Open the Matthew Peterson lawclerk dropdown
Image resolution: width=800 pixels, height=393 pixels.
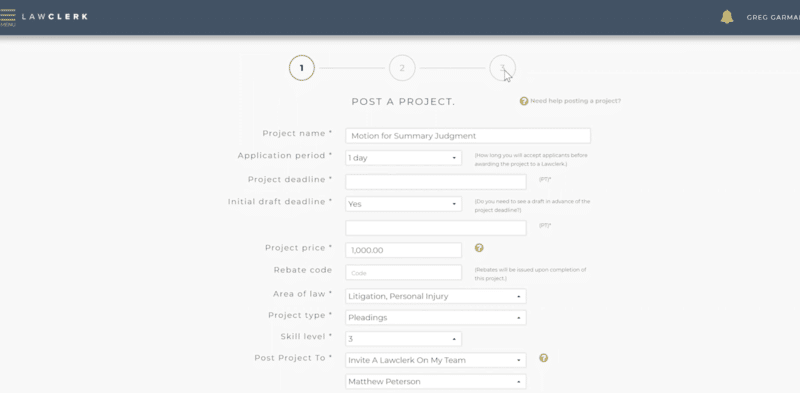[436, 381]
